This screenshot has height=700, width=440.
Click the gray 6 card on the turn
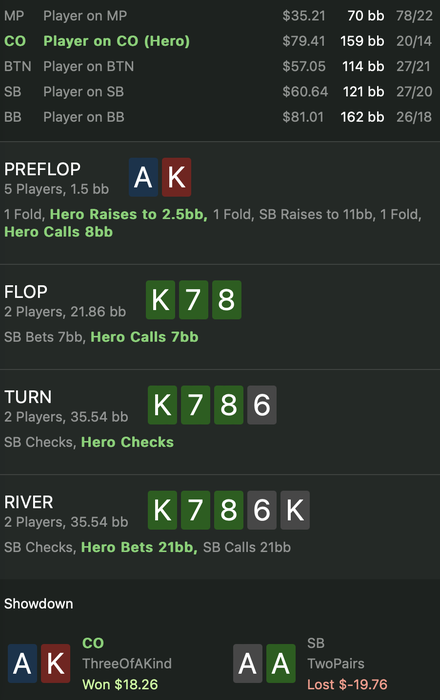[x=262, y=405]
